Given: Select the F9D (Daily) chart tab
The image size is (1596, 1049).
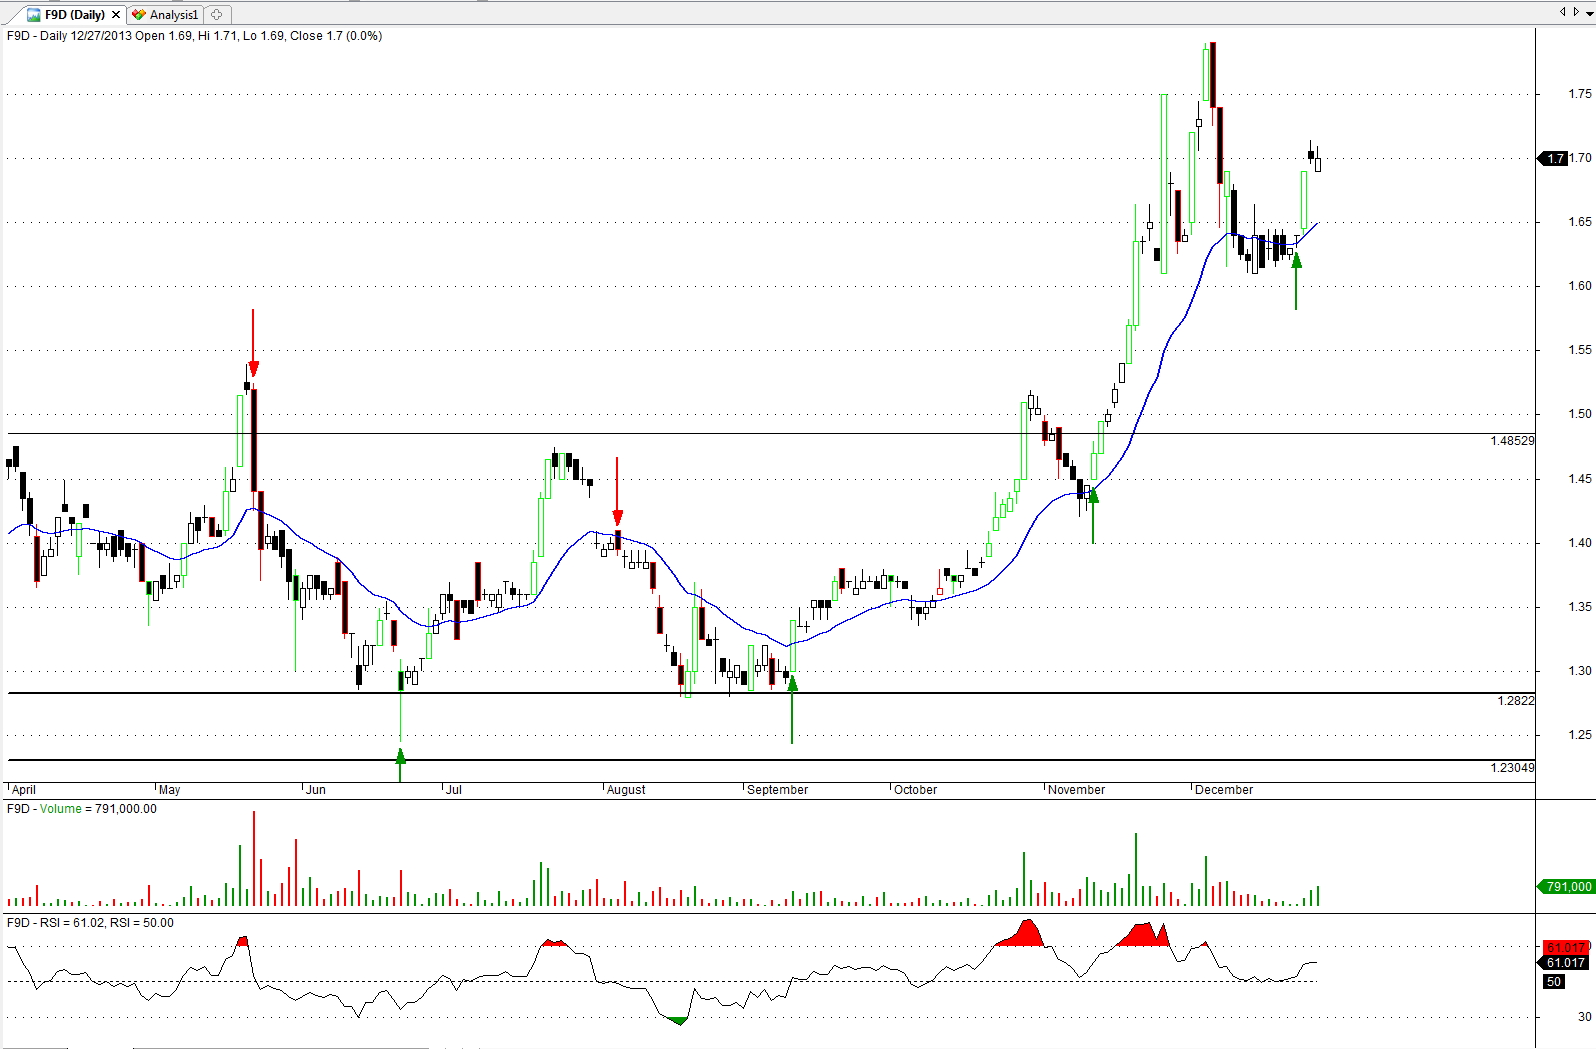Looking at the screenshot, I should tap(74, 15).
